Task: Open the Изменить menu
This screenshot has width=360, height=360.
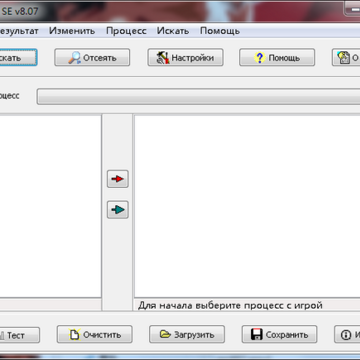Action: (72, 31)
